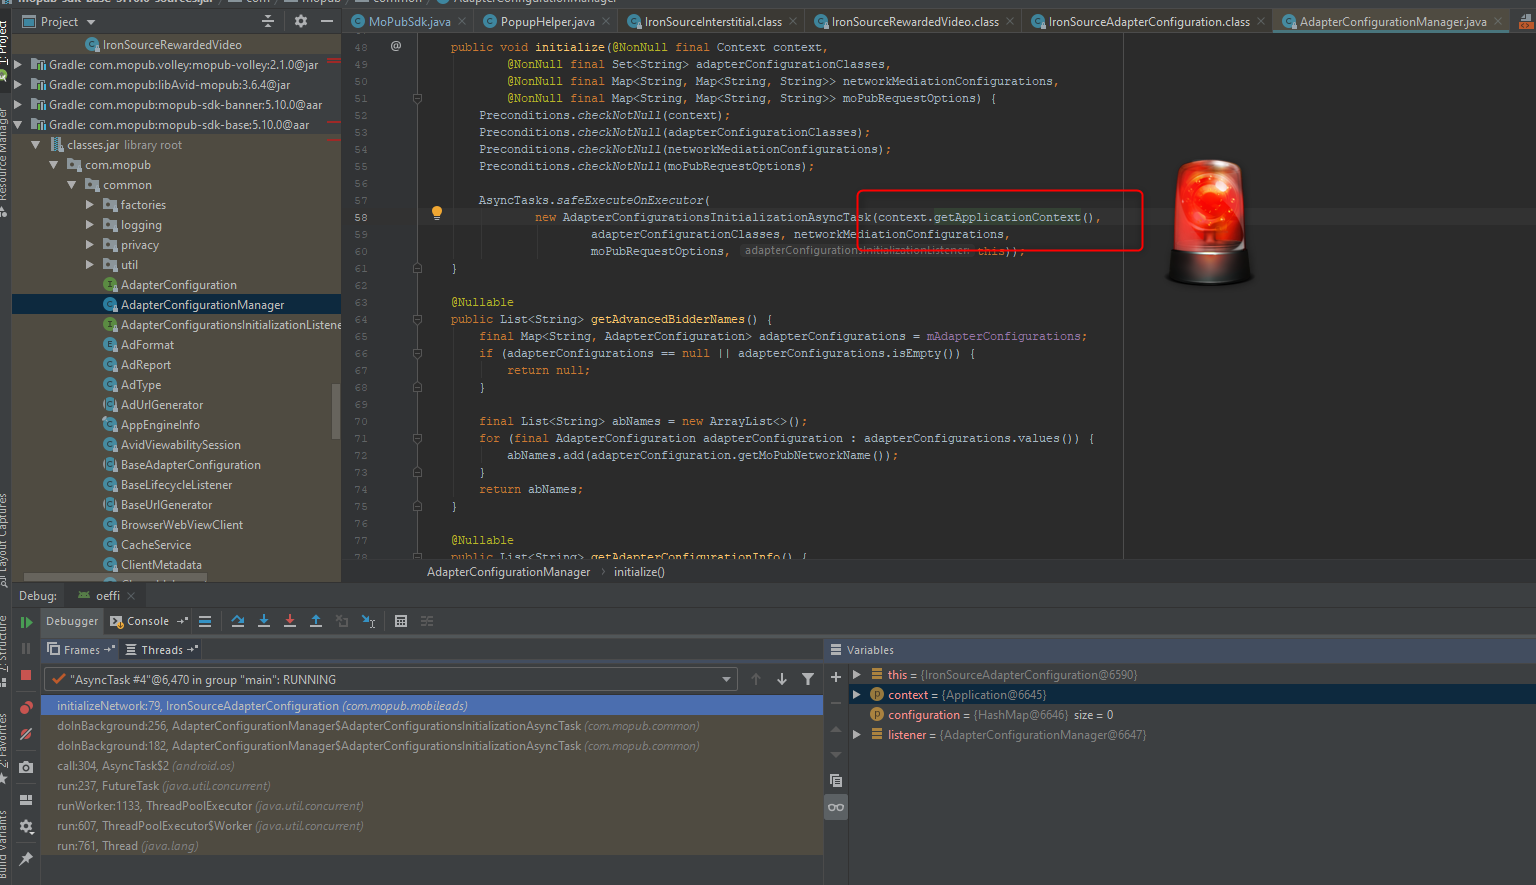Select the doInBackground:256 stack frame
Viewport: 1536px width, 885px height.
pos(432,726)
